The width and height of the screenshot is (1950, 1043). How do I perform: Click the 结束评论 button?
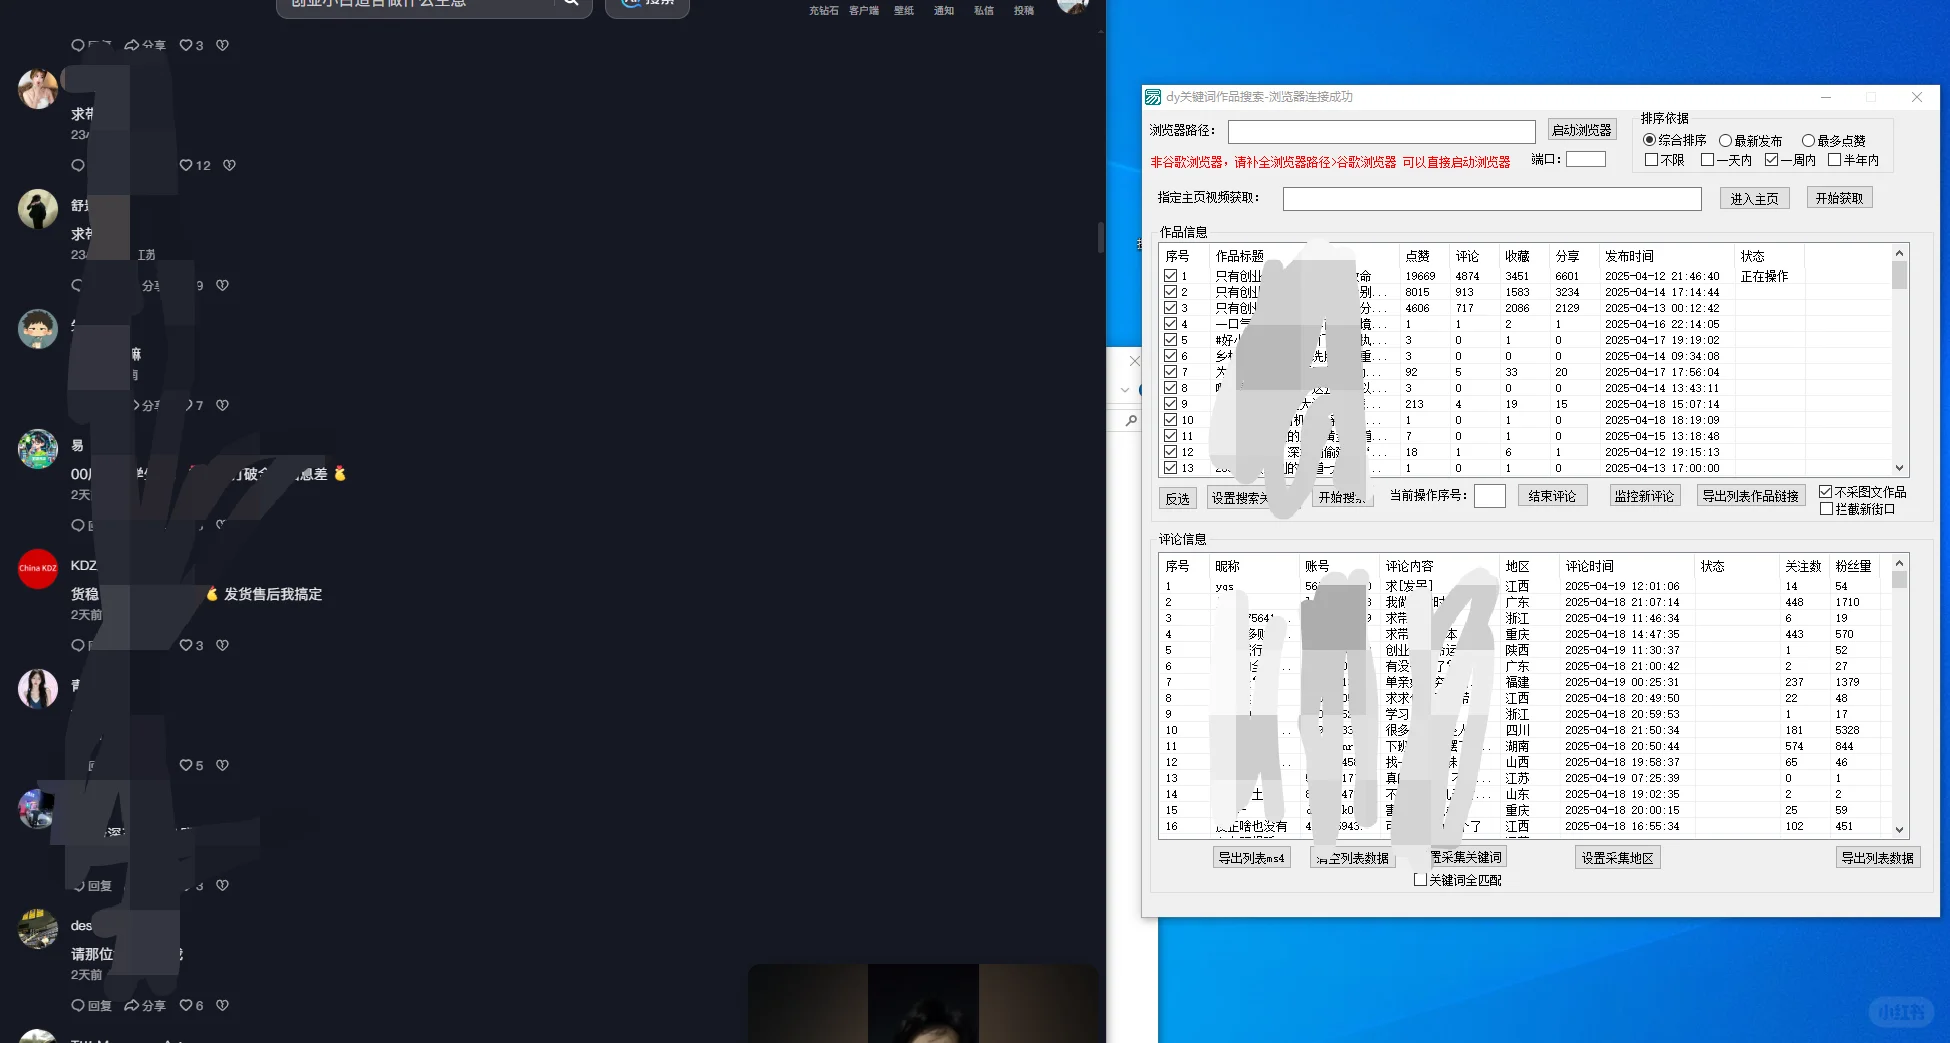[1552, 496]
